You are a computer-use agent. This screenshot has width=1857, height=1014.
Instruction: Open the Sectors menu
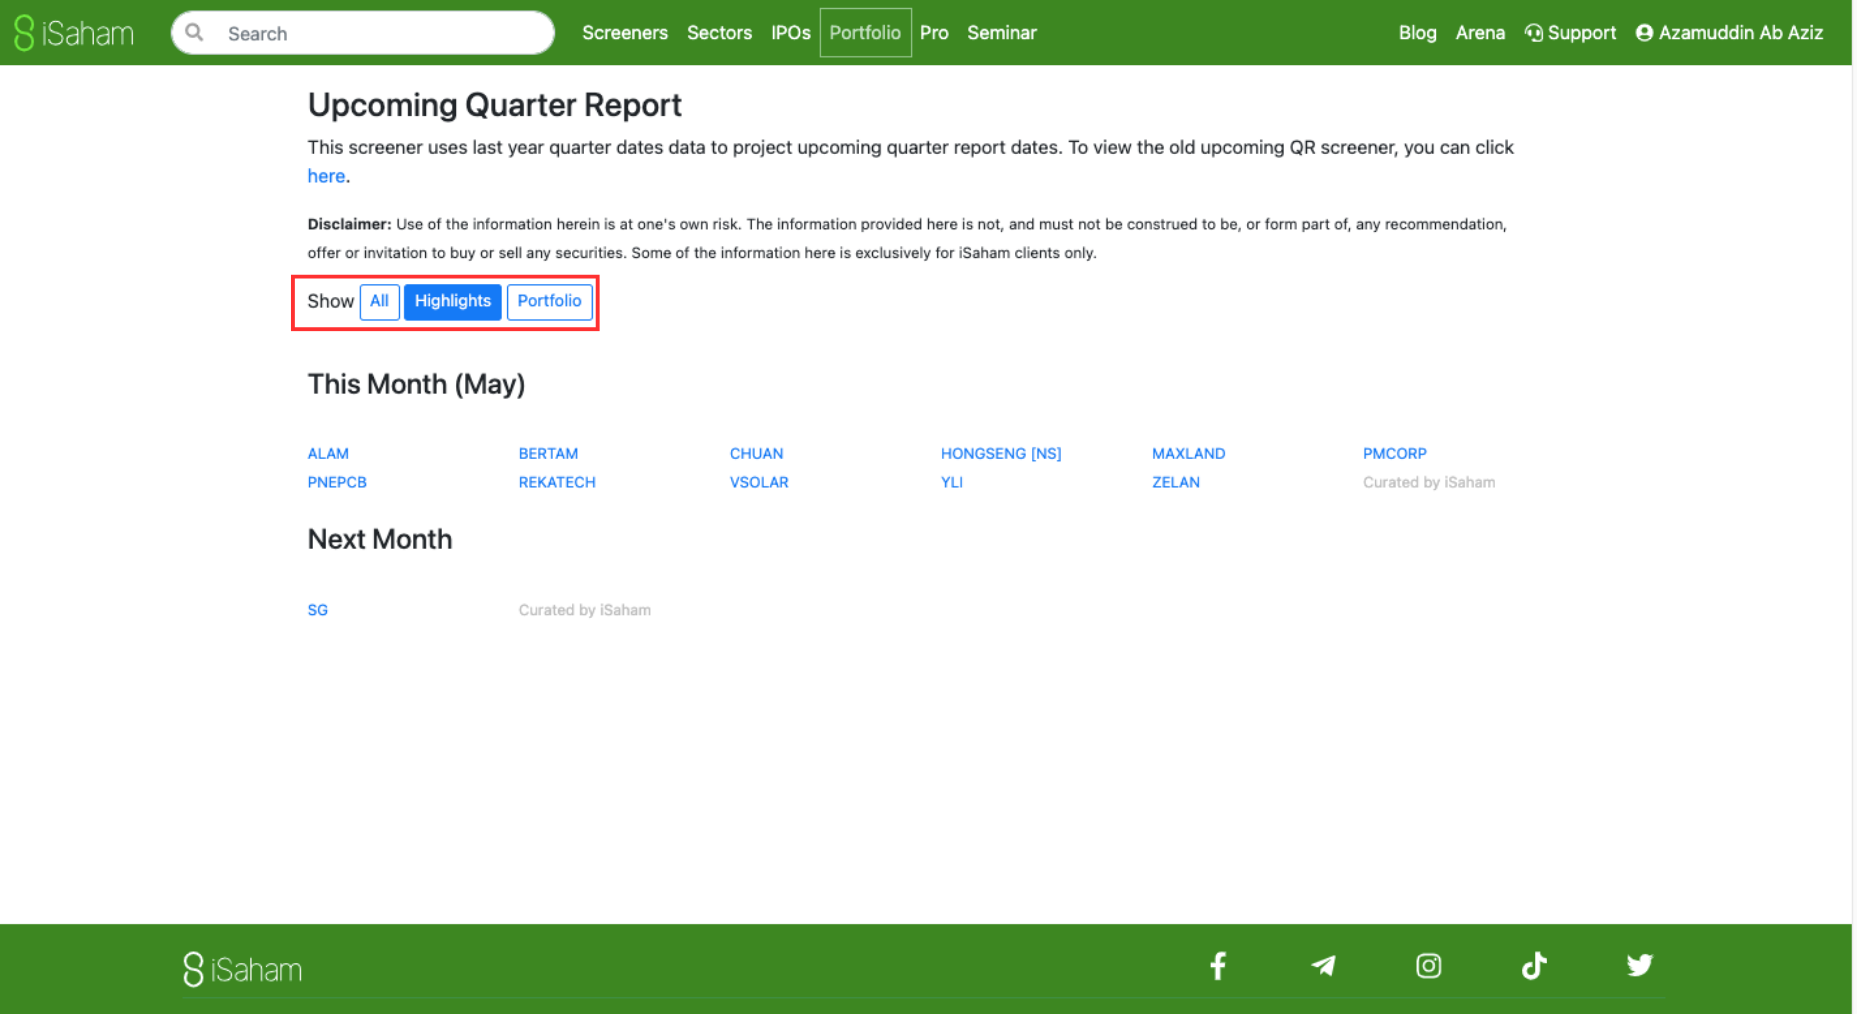point(719,33)
